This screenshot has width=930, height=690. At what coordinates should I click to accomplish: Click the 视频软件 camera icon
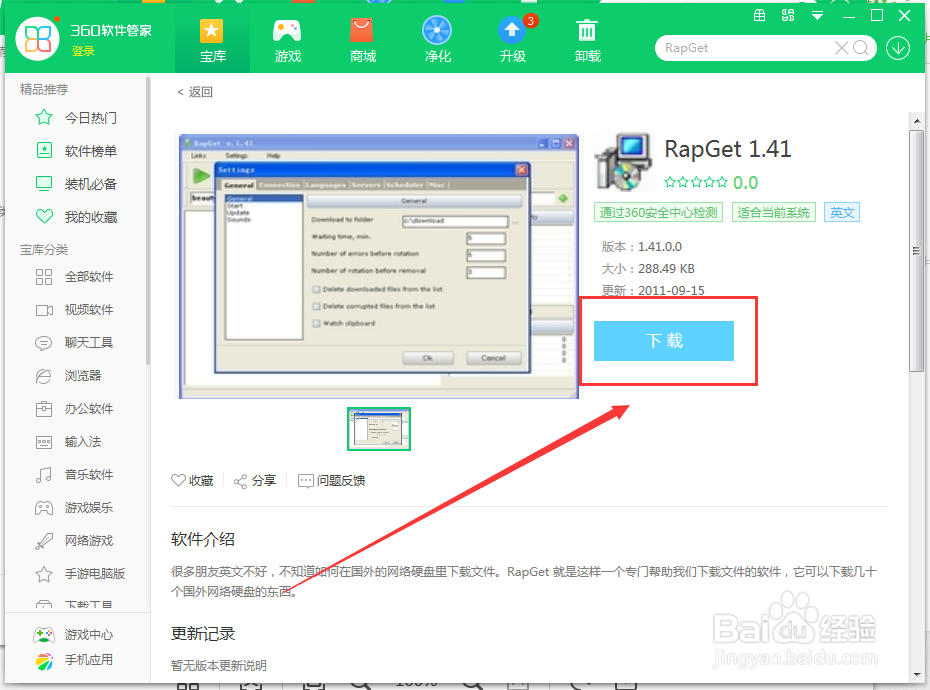click(44, 310)
